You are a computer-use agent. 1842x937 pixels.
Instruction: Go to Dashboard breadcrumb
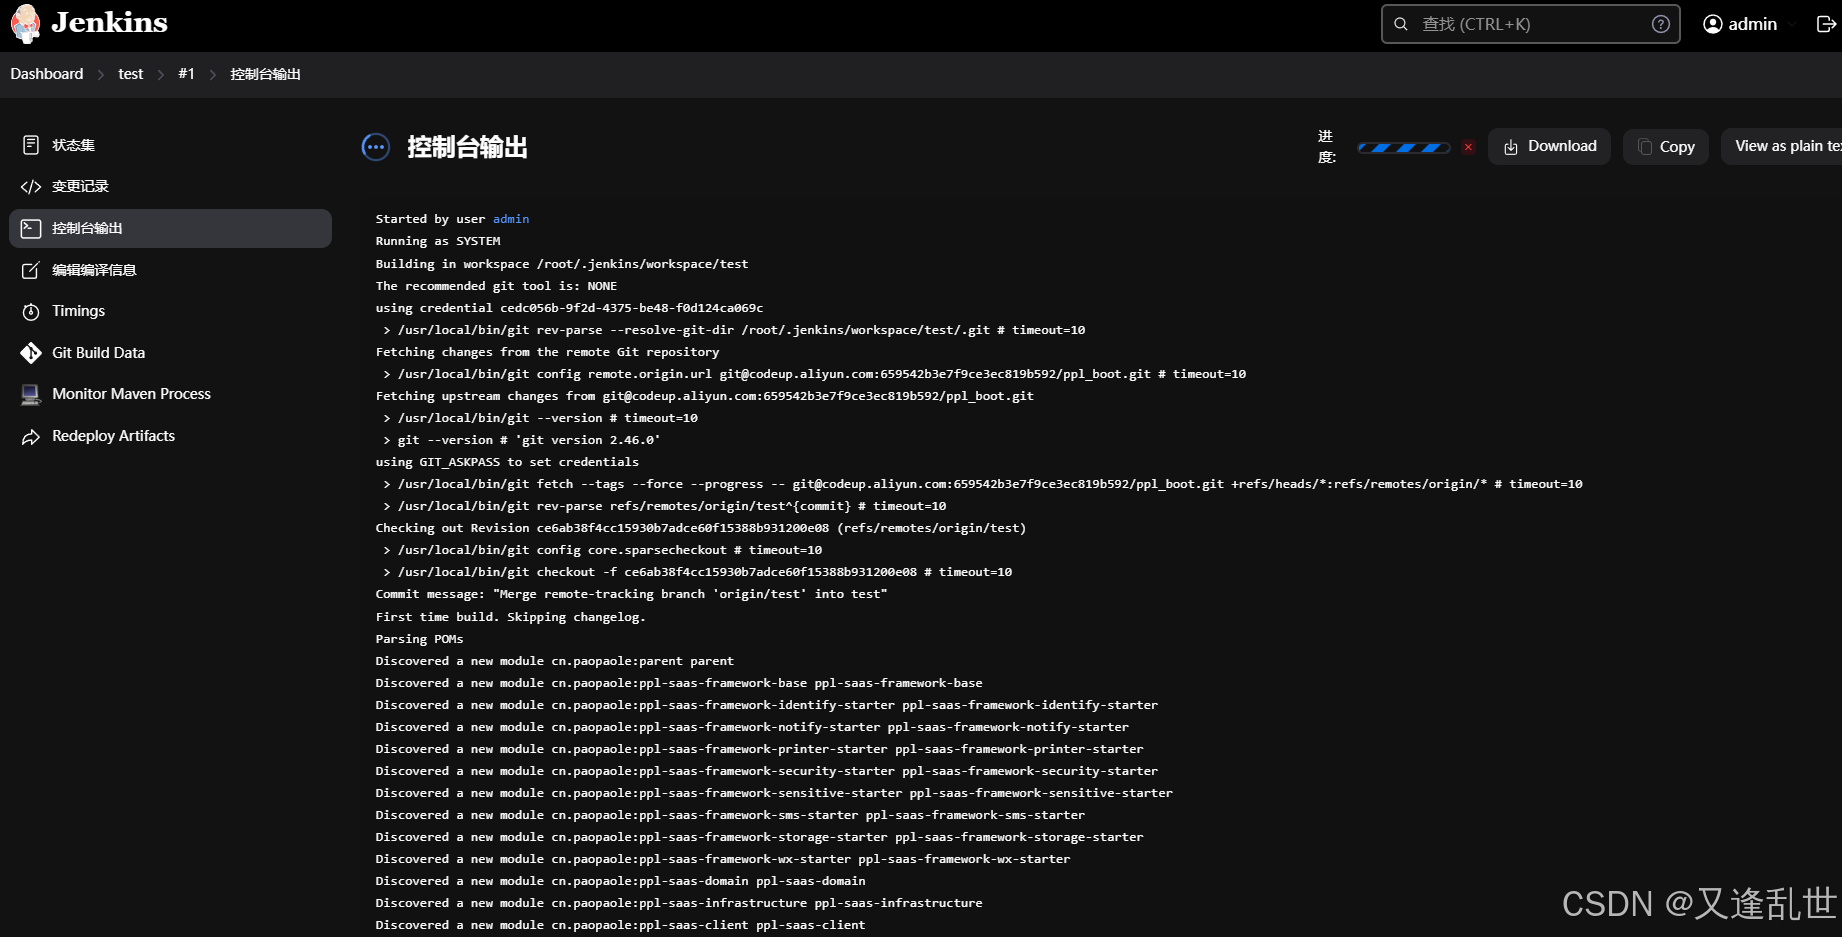47,74
